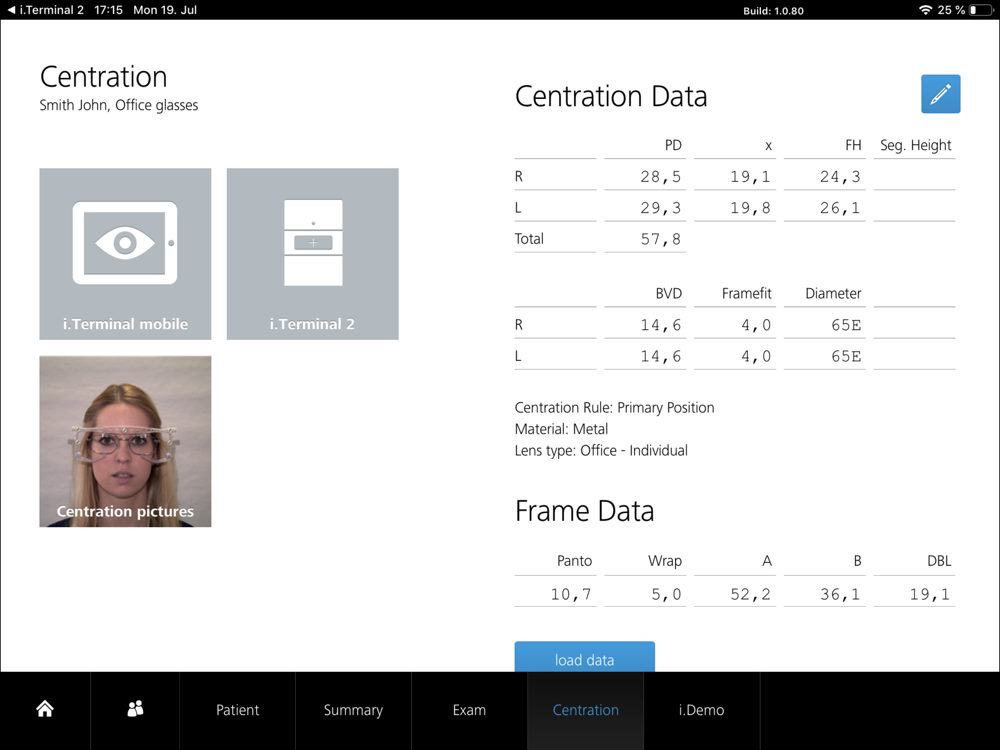
Task: View the Centration pictures thumbnail
Action: pos(125,441)
